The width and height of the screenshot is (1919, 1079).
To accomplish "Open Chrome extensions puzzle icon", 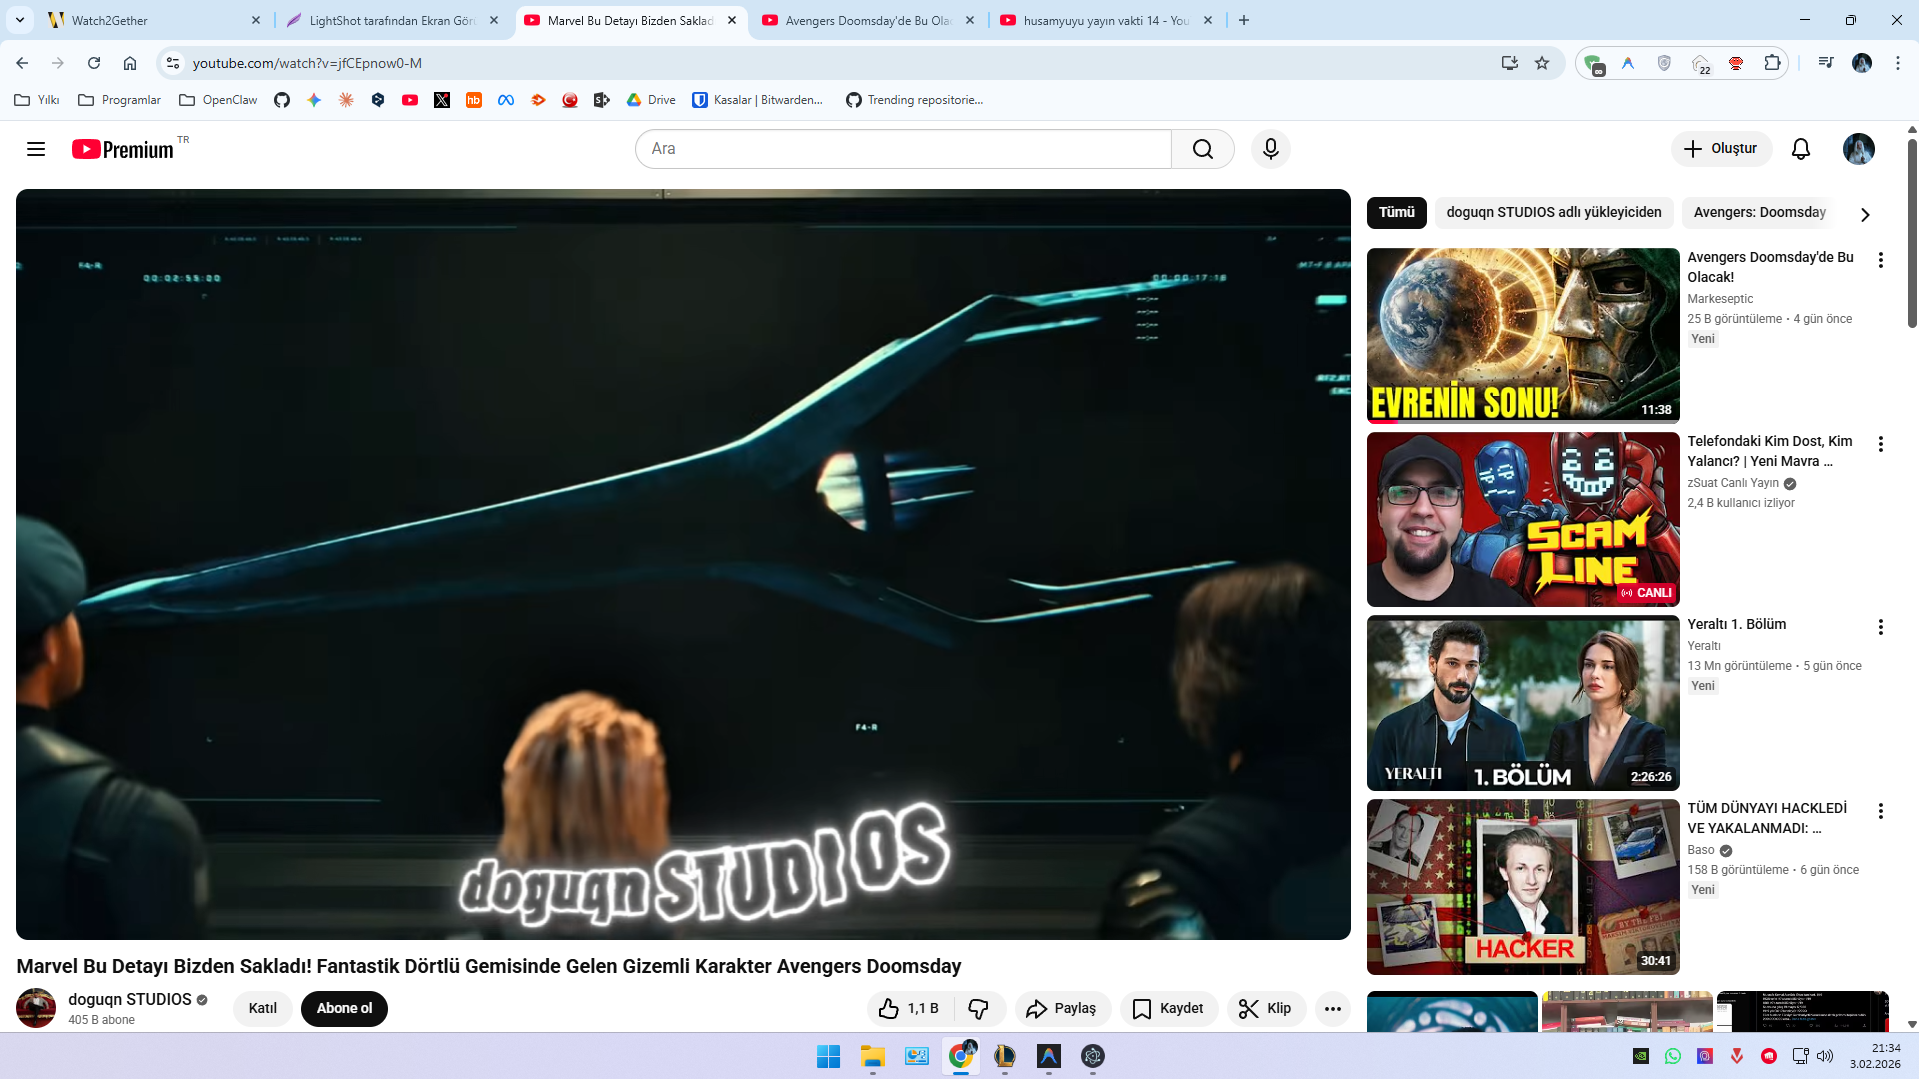I will (1772, 63).
